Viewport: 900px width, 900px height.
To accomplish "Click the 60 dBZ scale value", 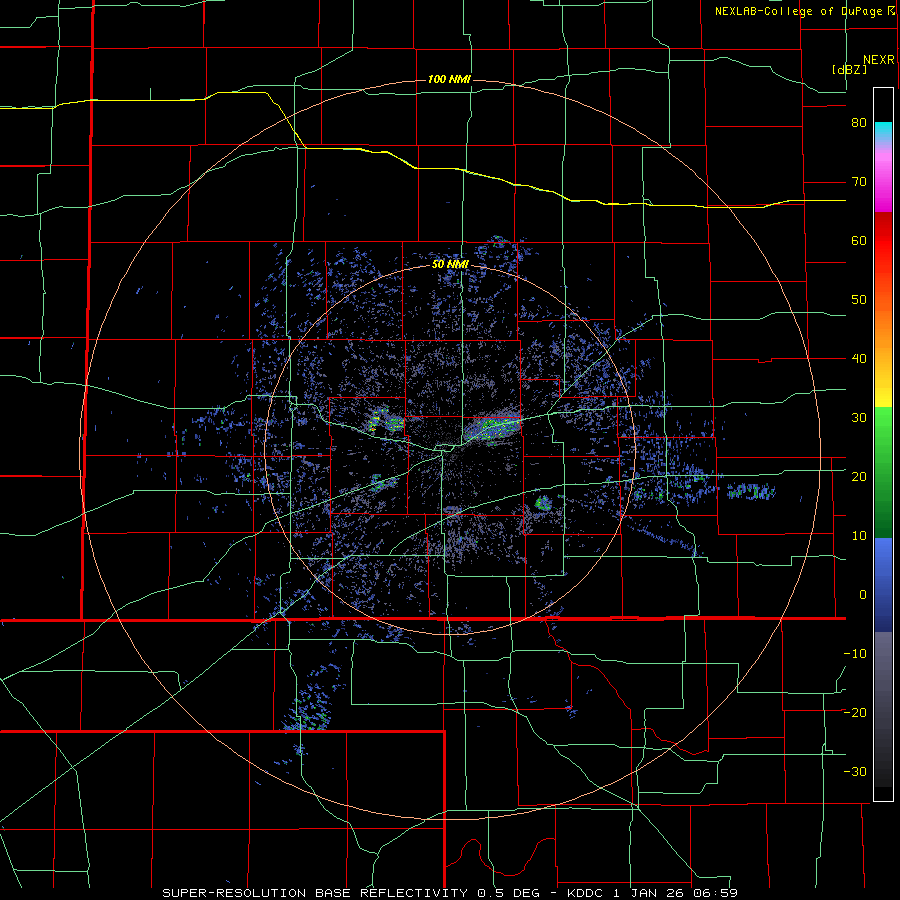I will point(859,240).
